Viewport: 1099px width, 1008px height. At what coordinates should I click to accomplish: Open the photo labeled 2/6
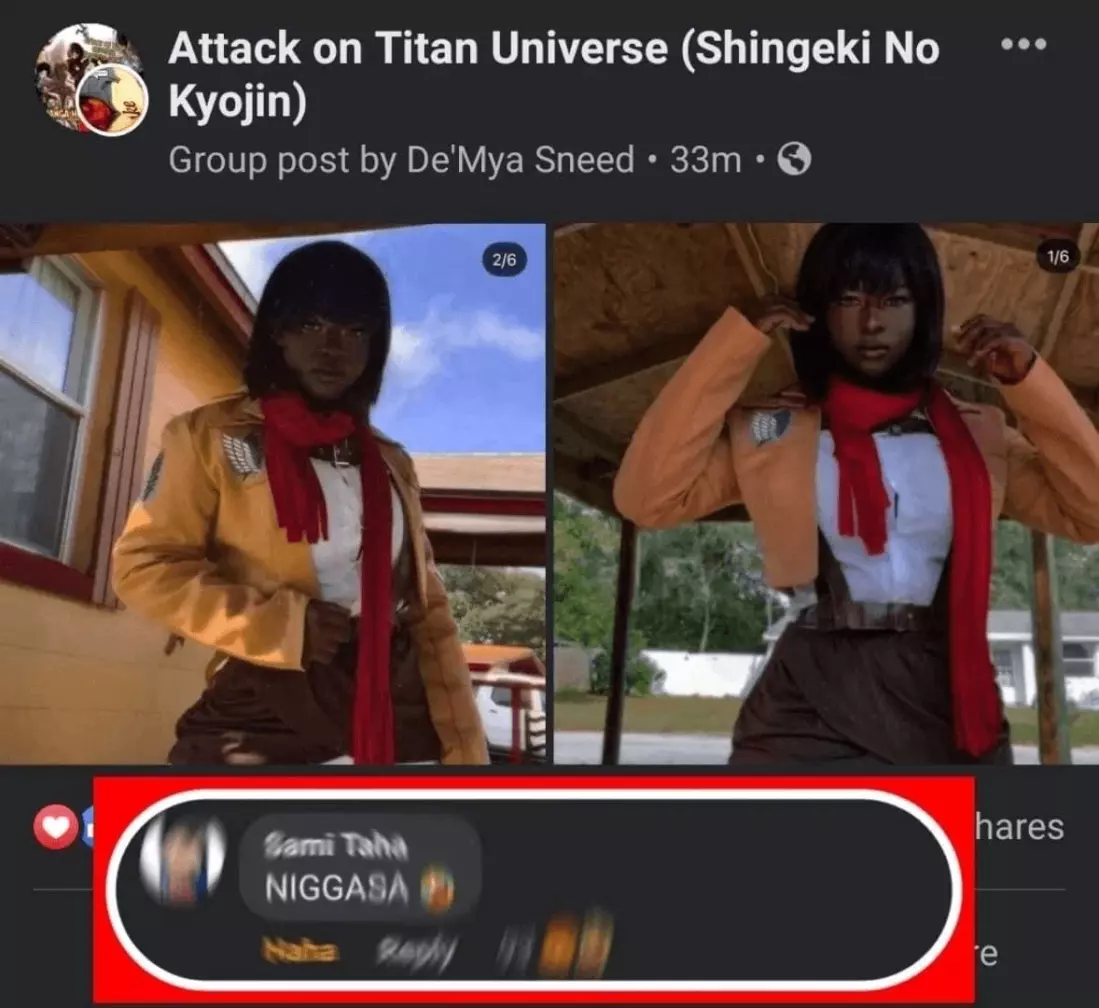pyautogui.click(x=273, y=493)
